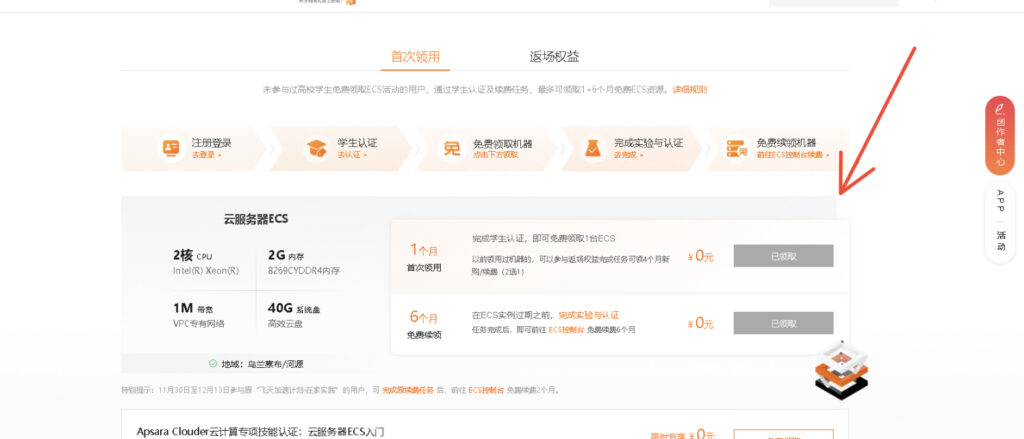Follow the 去认证 link
The image size is (1024, 439).
352,155
